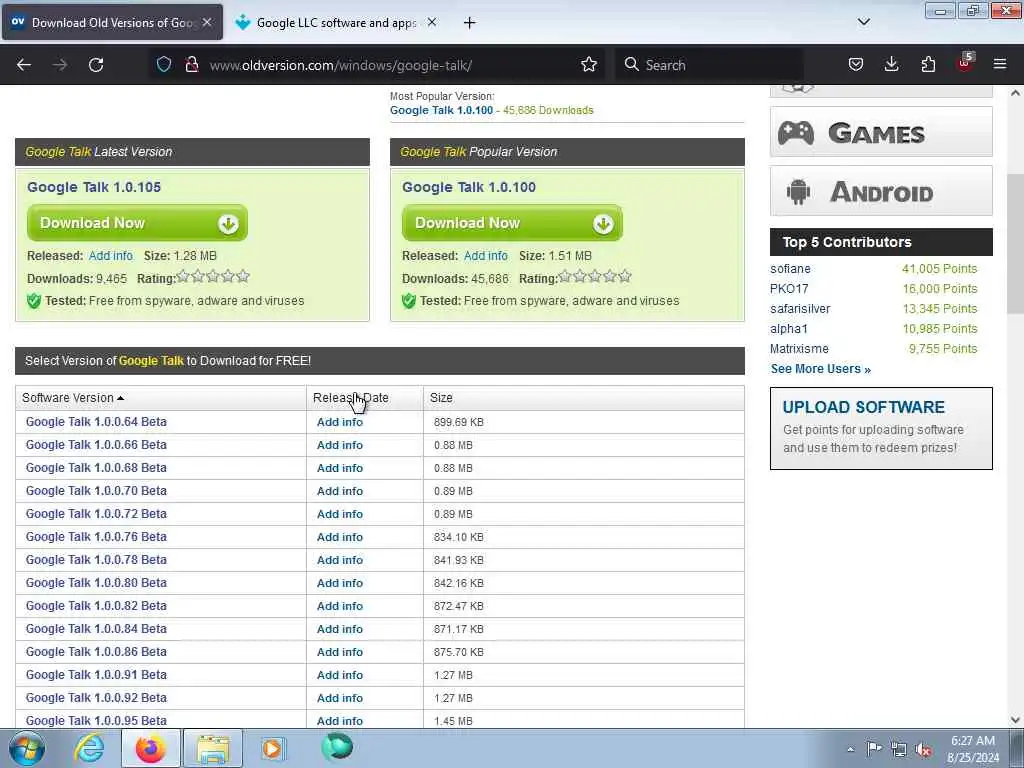The width and height of the screenshot is (1024, 768).
Task: Open the extensions puzzle-piece icon
Action: (x=928, y=64)
